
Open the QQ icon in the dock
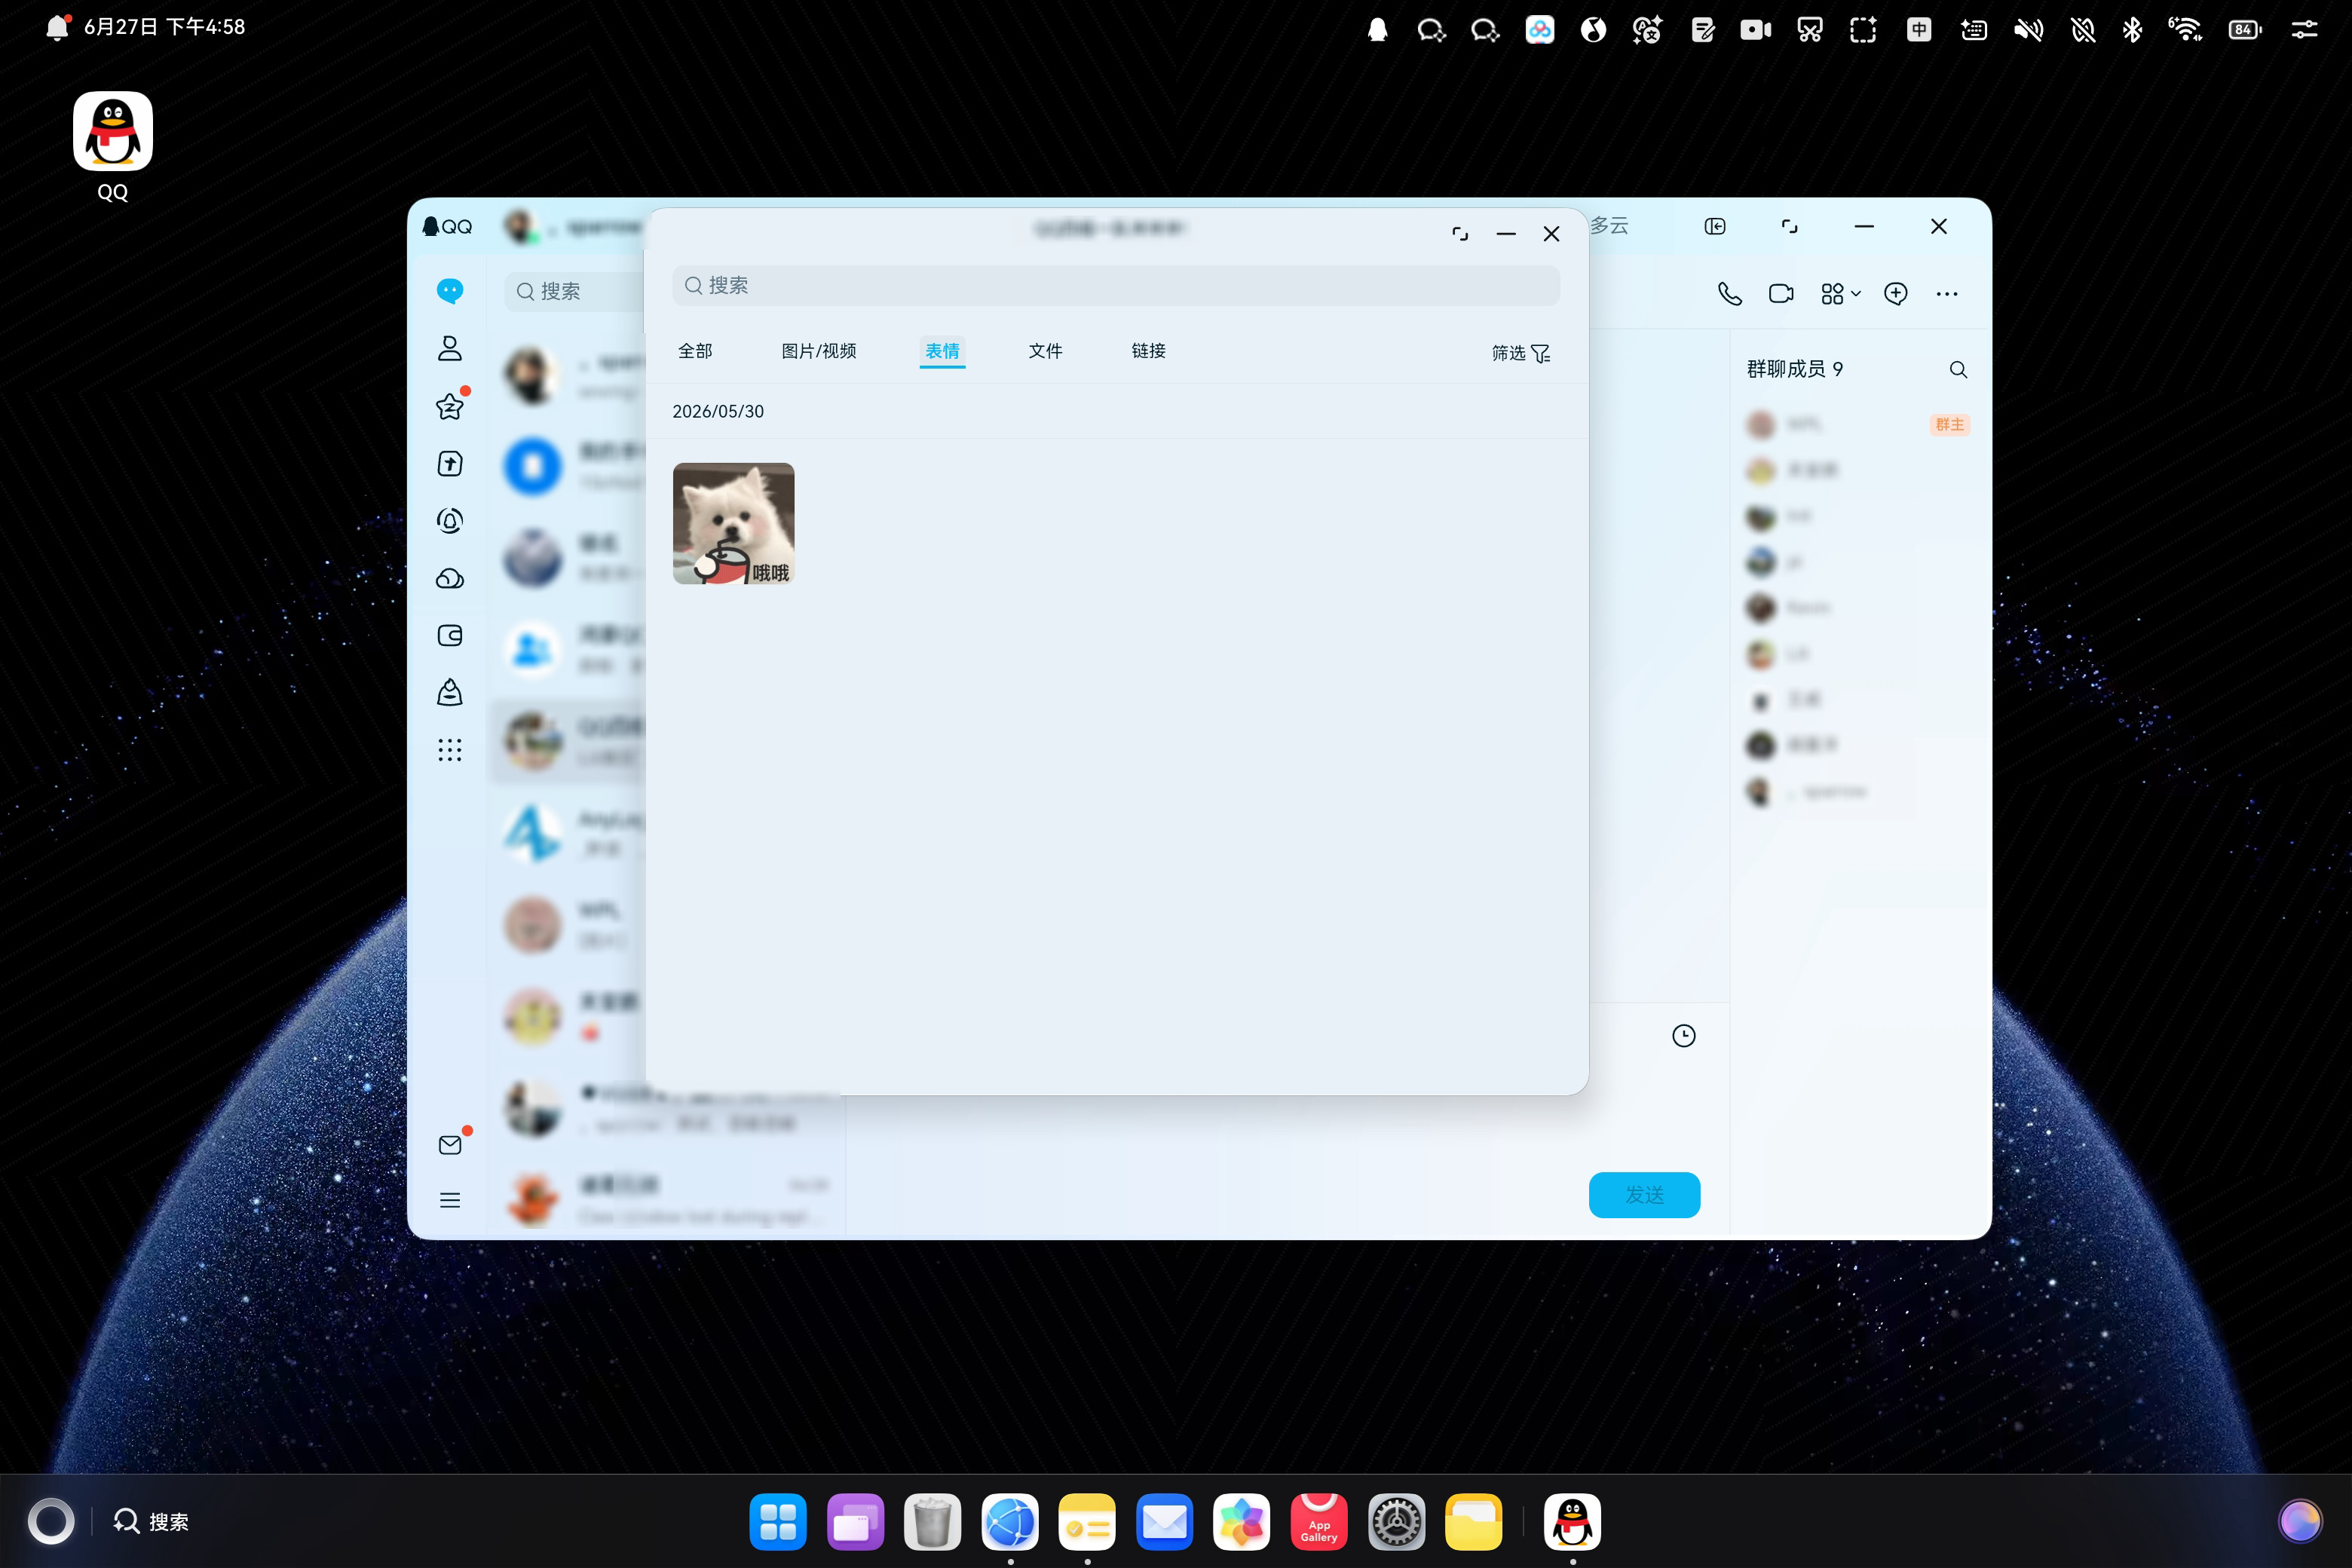click(x=1573, y=1522)
